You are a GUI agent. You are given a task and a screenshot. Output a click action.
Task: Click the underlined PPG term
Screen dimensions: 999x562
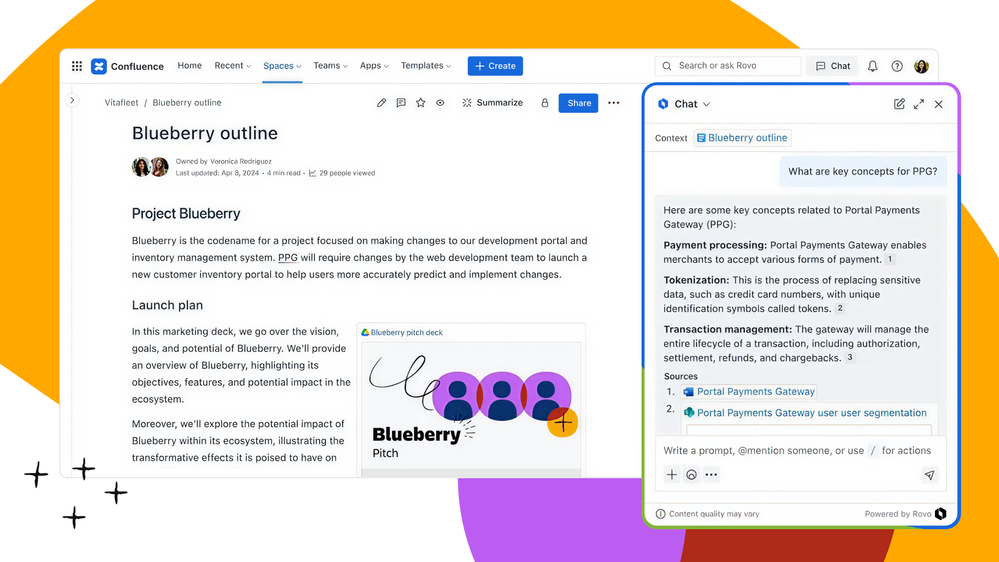(288, 257)
